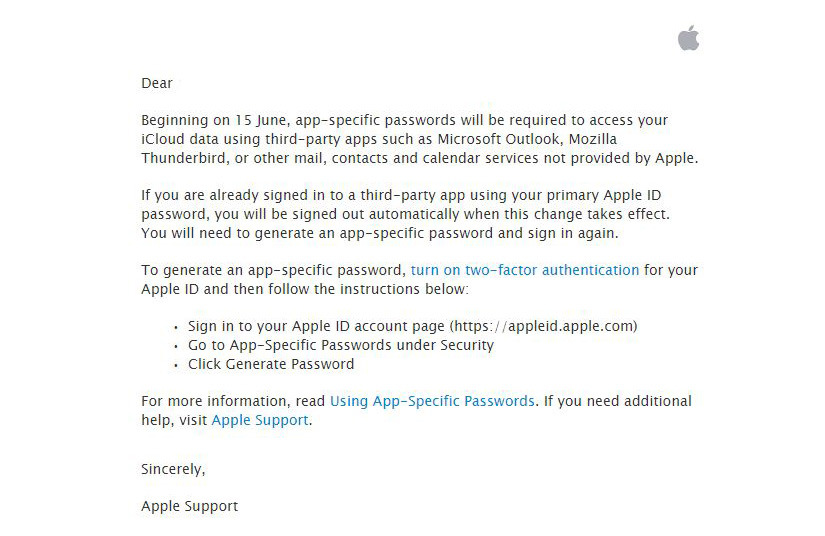Viewport: 825px width, 536px height.
Task: Click the 'If you are already signed in' line
Action: pyautogui.click(x=401, y=195)
